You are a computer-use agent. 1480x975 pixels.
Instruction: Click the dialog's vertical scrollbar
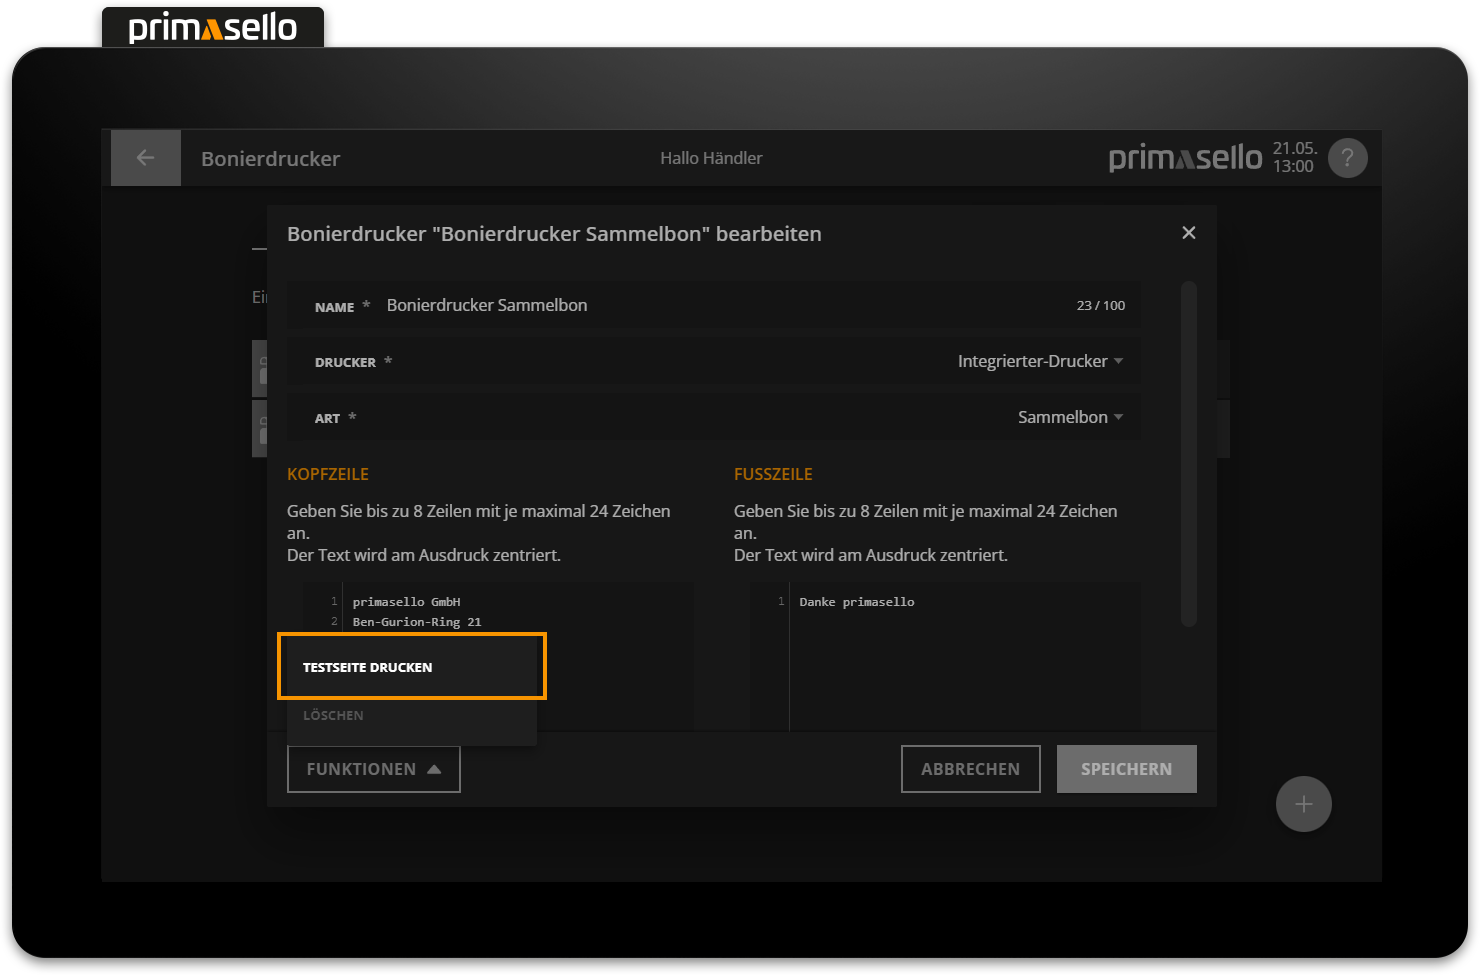point(1188,452)
